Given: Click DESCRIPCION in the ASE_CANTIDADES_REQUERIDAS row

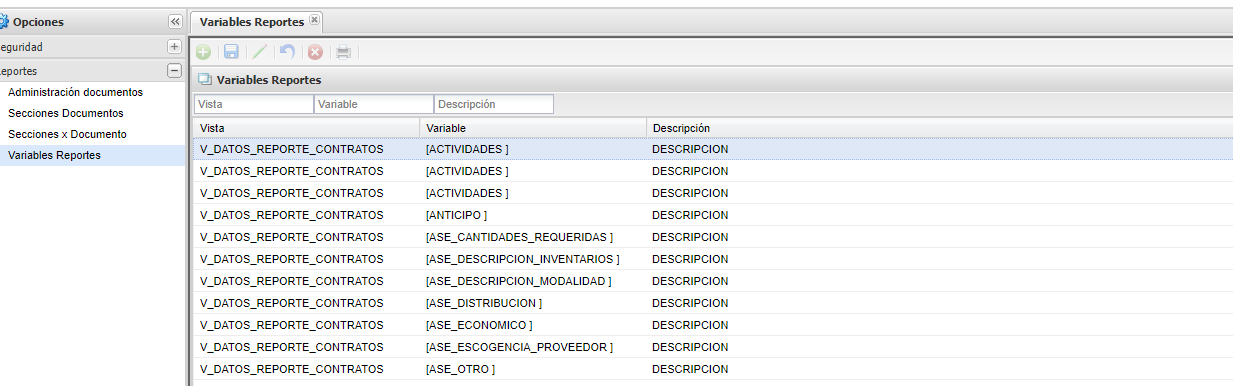Looking at the screenshot, I should point(690,237).
